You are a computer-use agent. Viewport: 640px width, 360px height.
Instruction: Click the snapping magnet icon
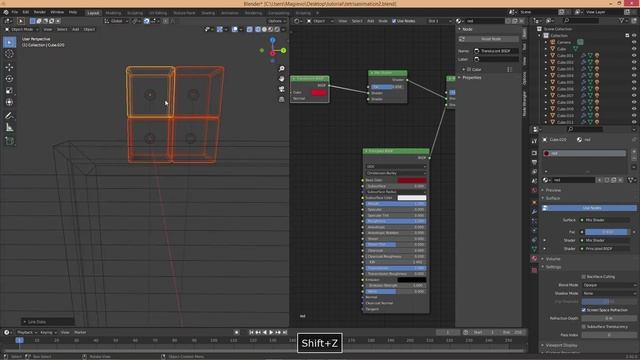[147, 21]
